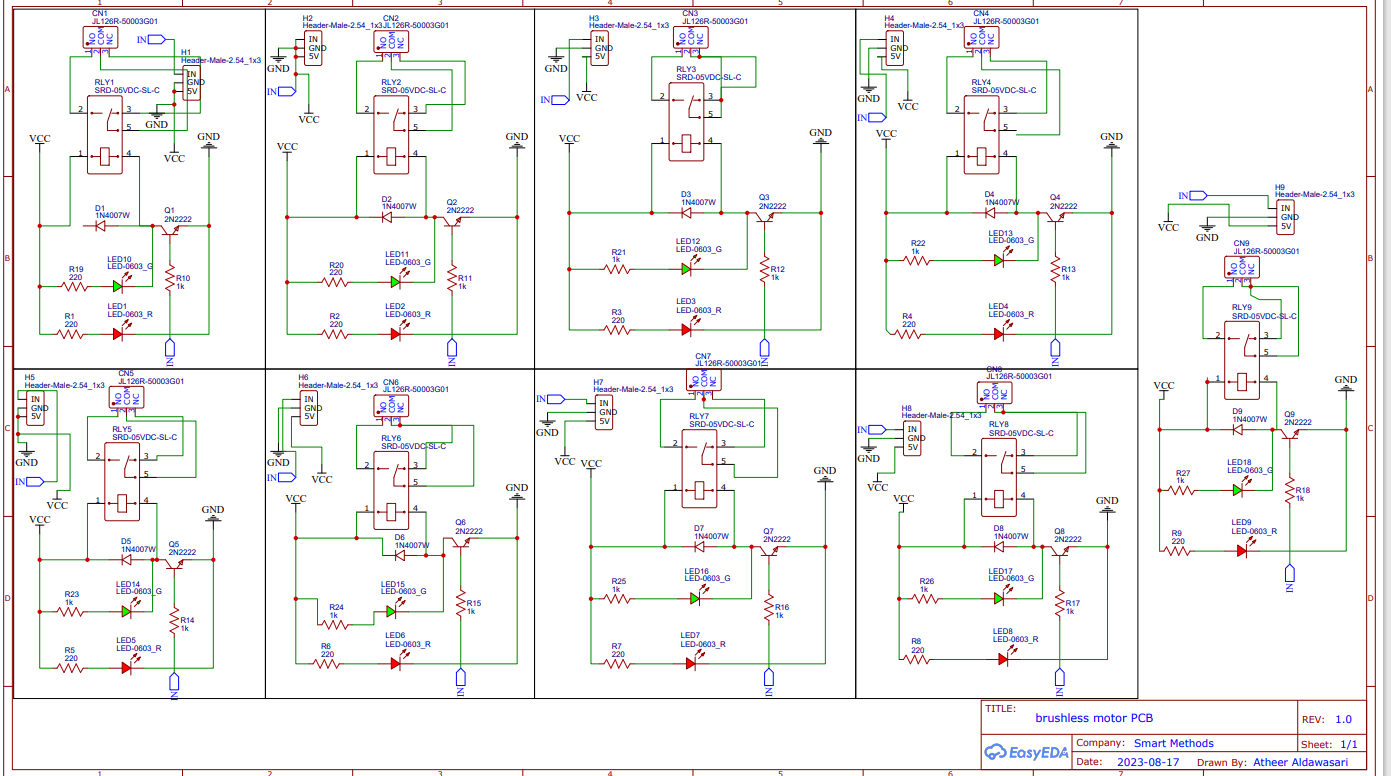Select the GND ground symbol beside RLY9

(x=1348, y=390)
